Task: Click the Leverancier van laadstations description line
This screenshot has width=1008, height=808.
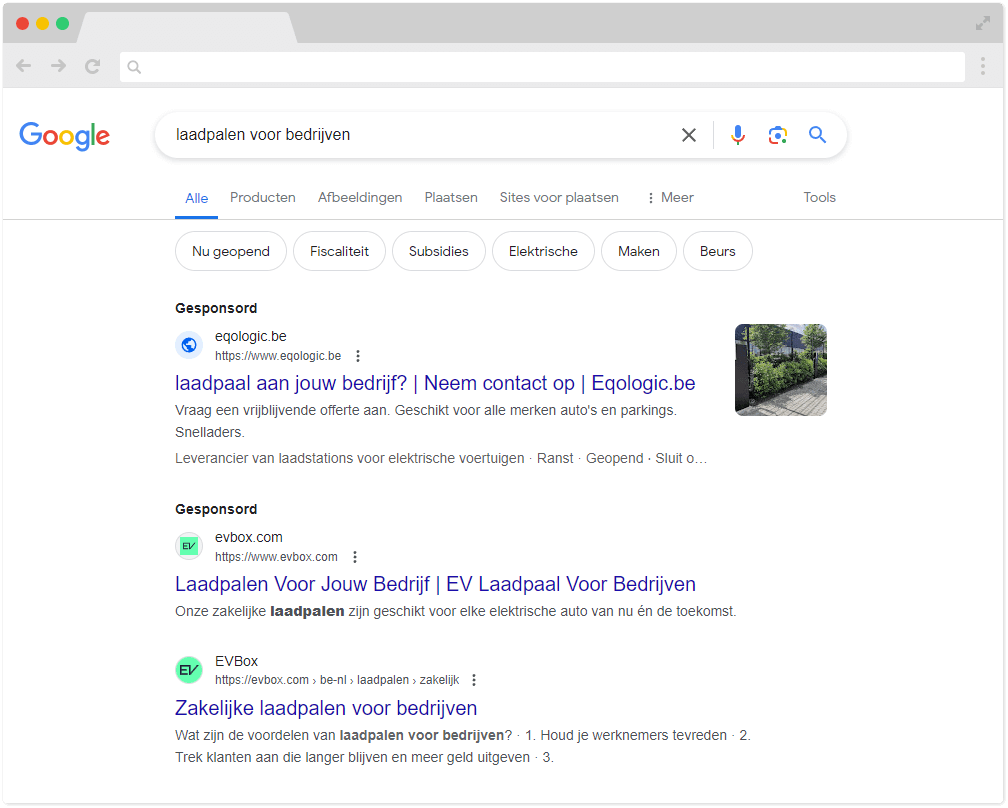Action: pos(441,458)
